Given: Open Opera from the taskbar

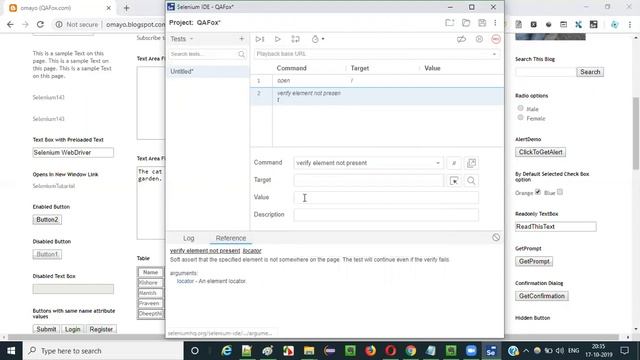Looking at the screenshot, I should 391,351.
